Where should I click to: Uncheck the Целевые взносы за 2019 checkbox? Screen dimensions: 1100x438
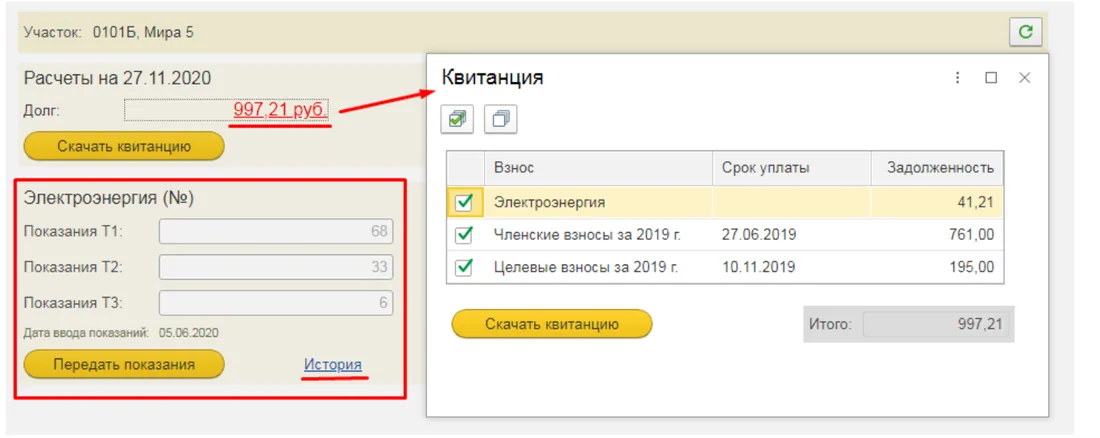point(464,267)
